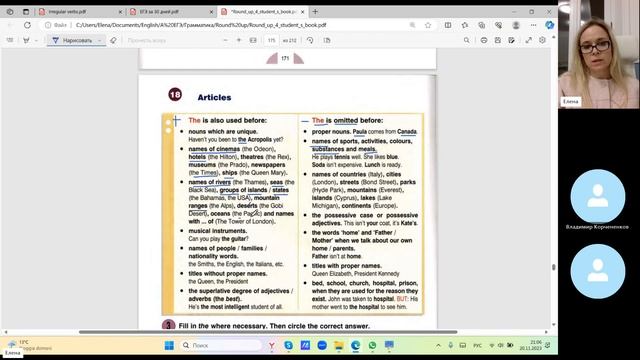The width and height of the screenshot is (640, 360).
Task: Expand the Нарисовать pen options dropdown
Action: point(100,40)
